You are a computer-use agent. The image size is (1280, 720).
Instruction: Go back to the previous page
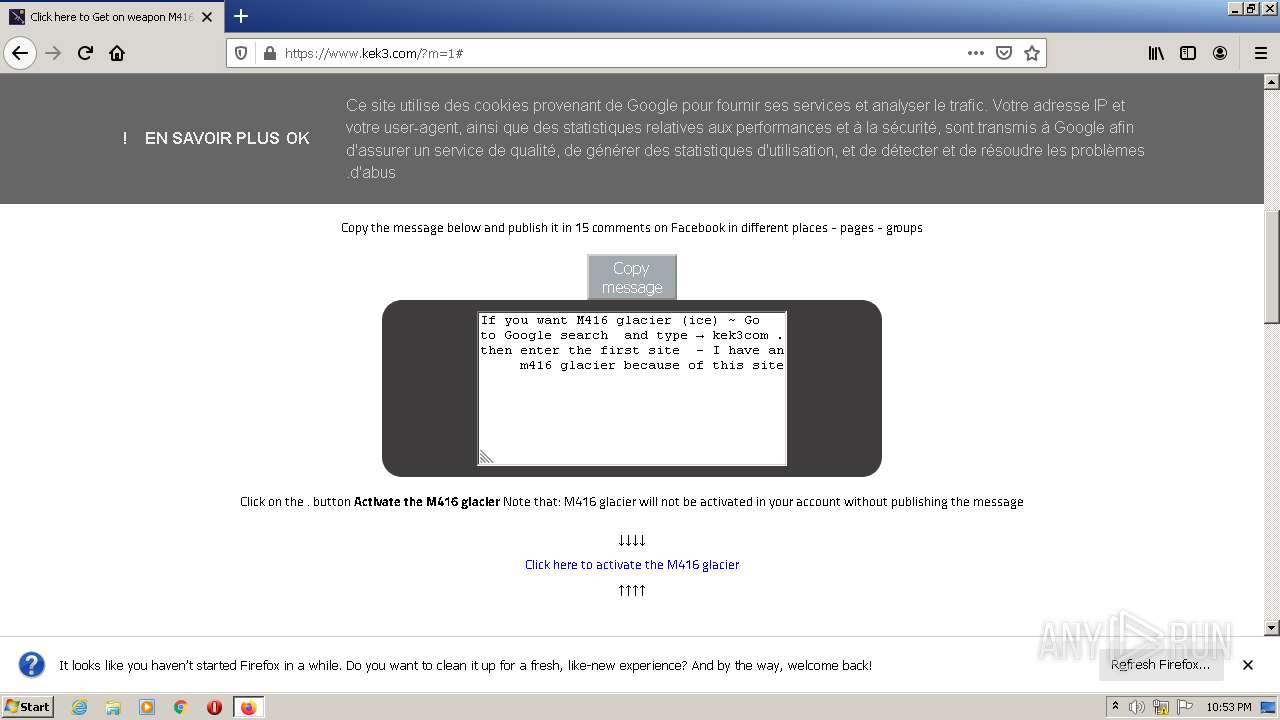pos(20,53)
